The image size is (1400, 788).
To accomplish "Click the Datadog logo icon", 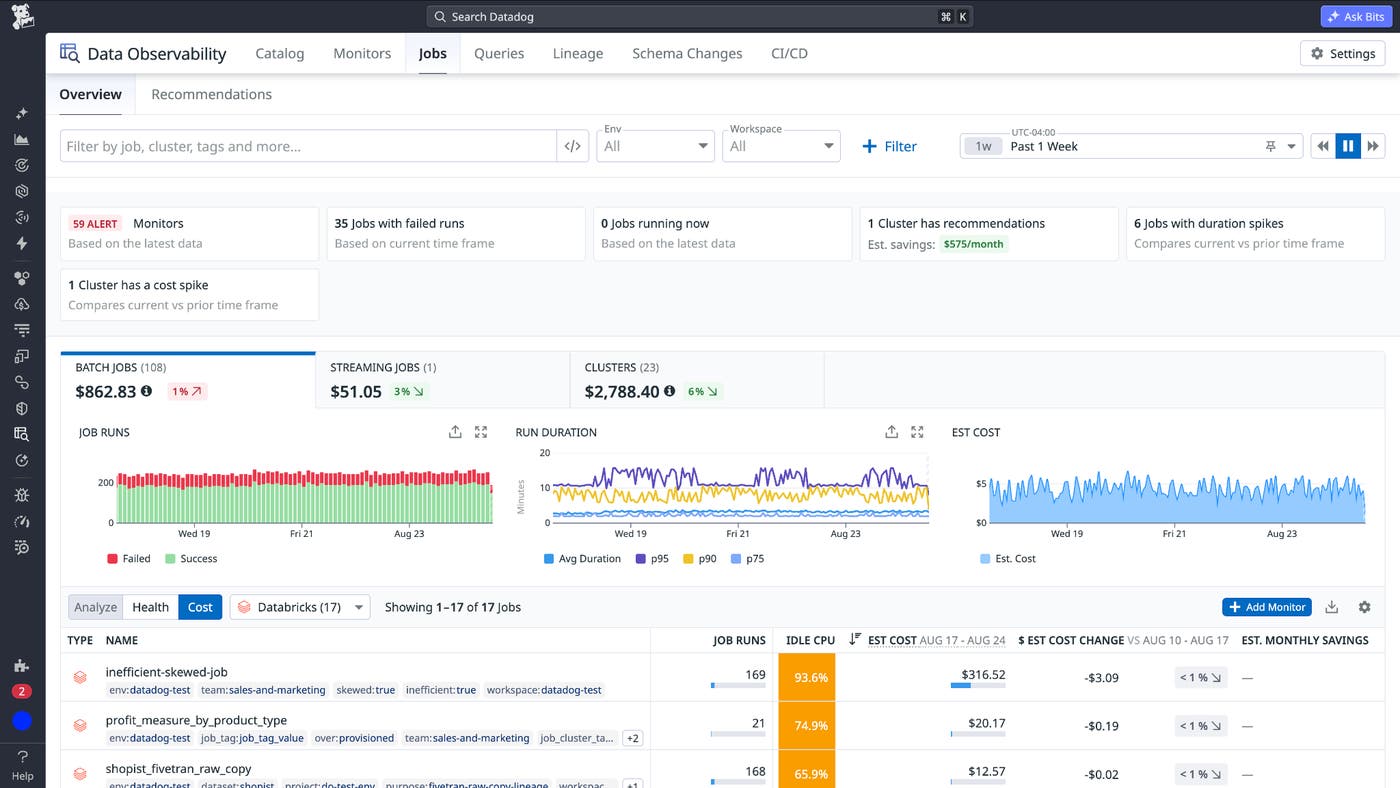I will point(22,16).
